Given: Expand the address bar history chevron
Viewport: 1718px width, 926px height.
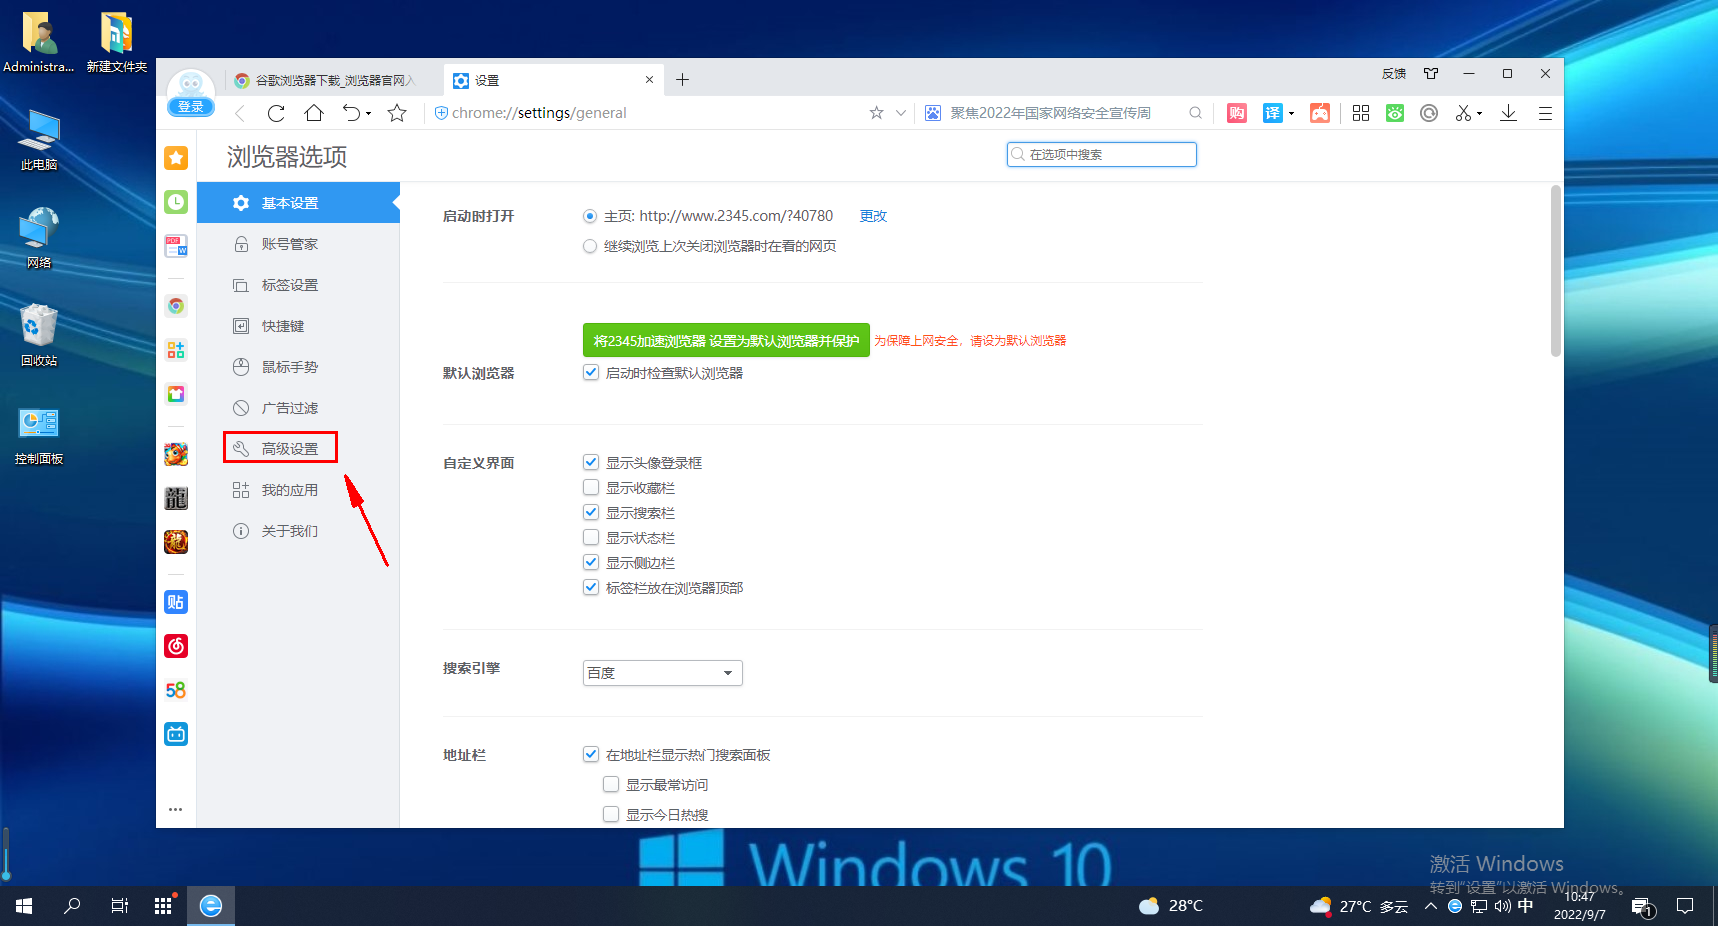Looking at the screenshot, I should [x=901, y=113].
